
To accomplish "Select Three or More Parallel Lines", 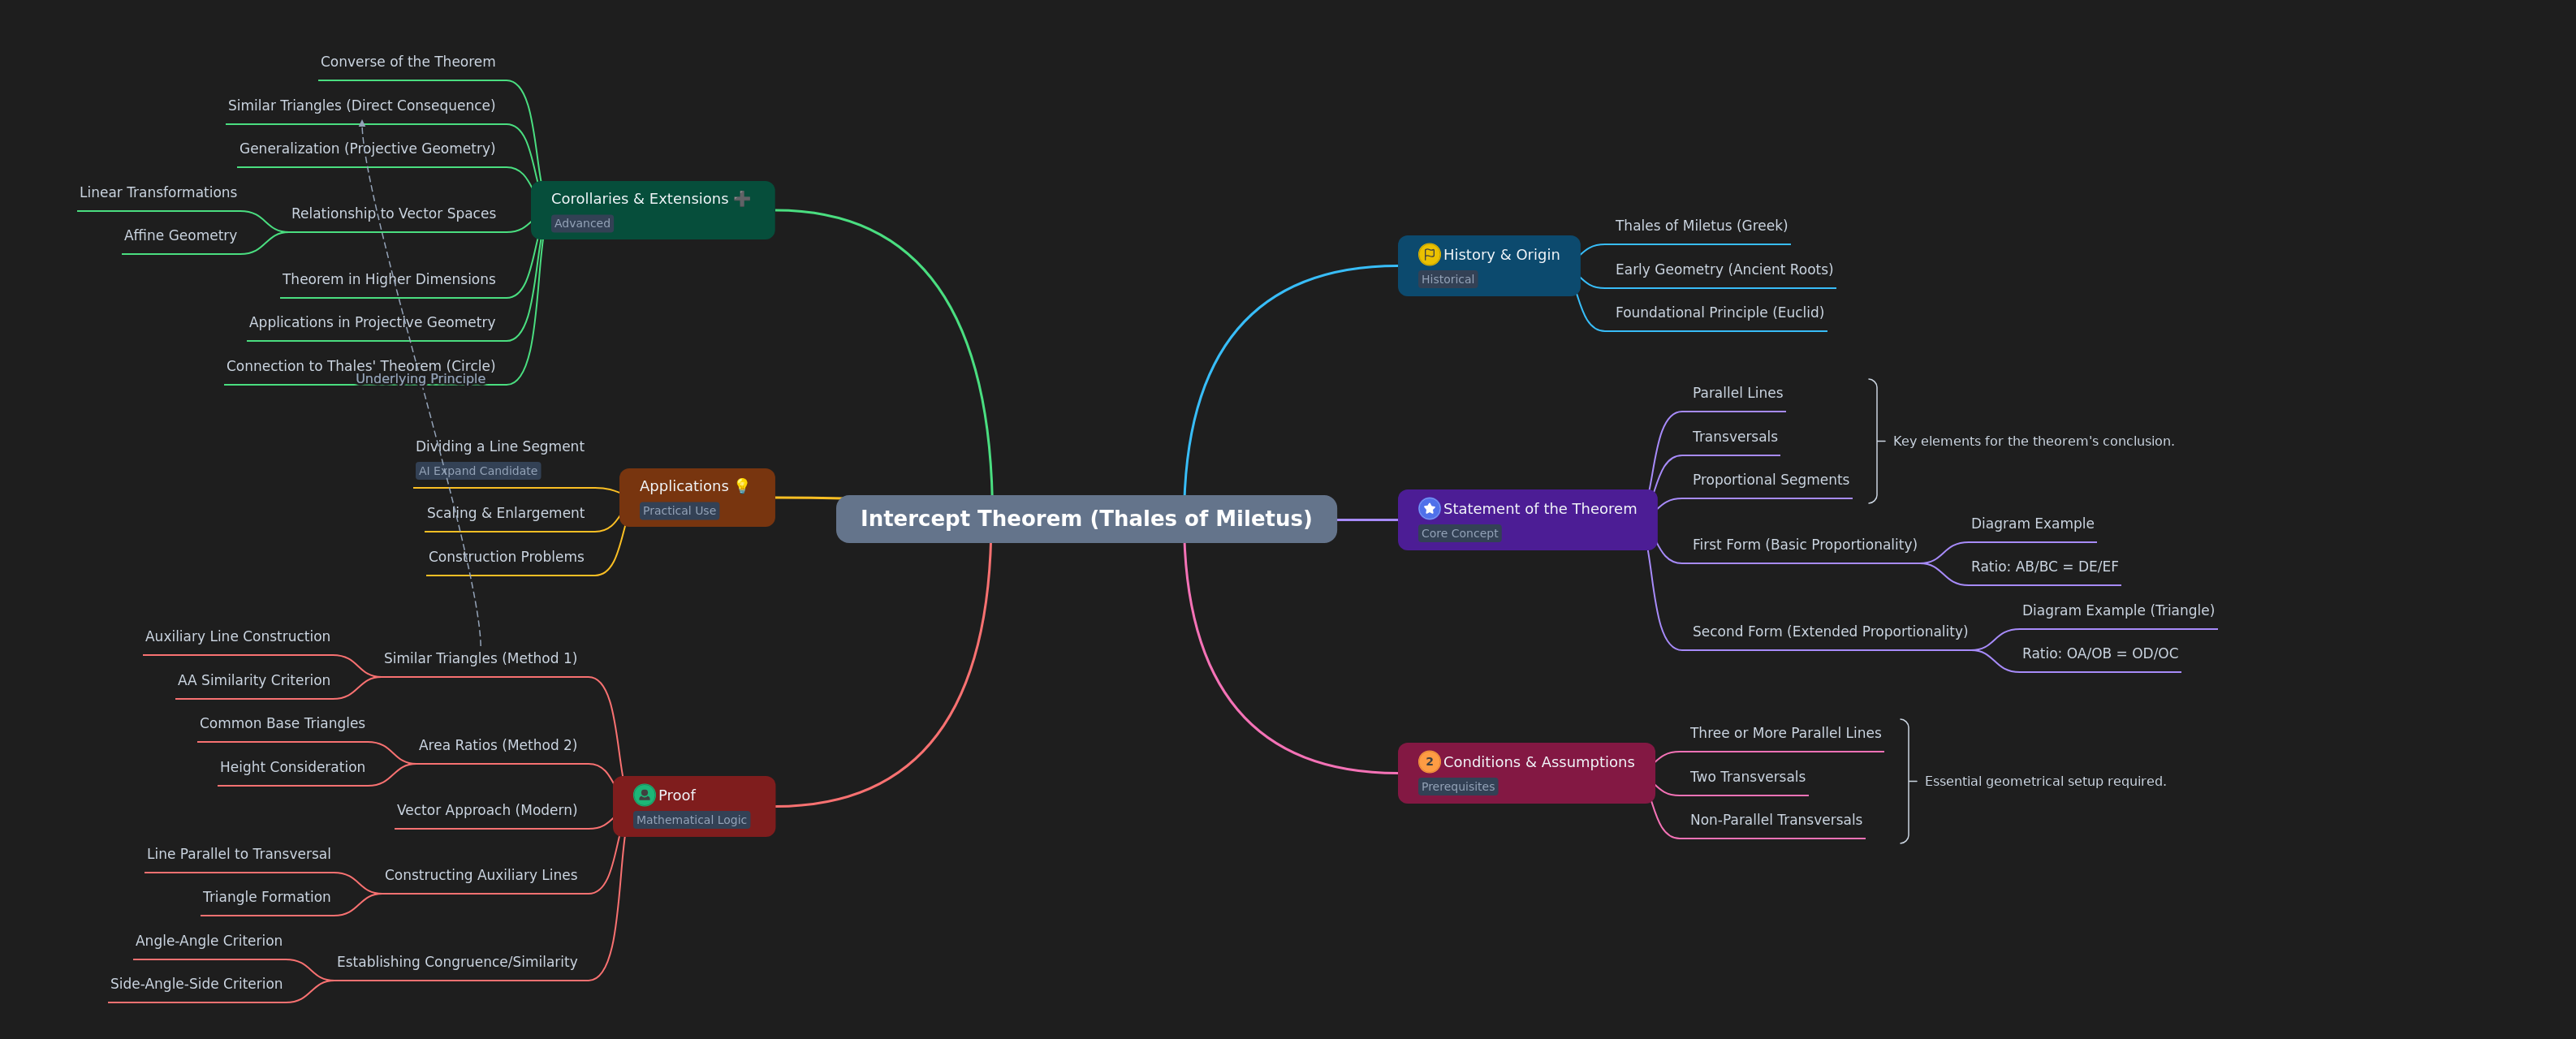I will 1785,734.
